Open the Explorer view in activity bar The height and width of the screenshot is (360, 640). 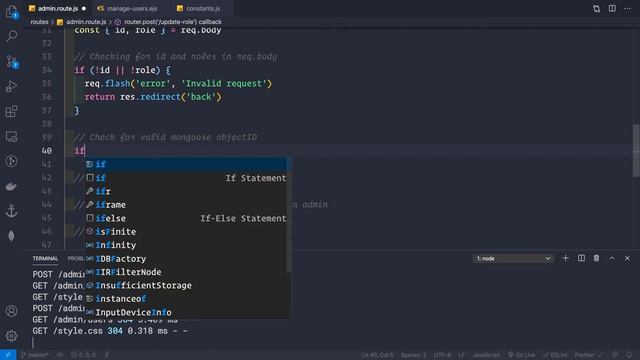coord(11,12)
